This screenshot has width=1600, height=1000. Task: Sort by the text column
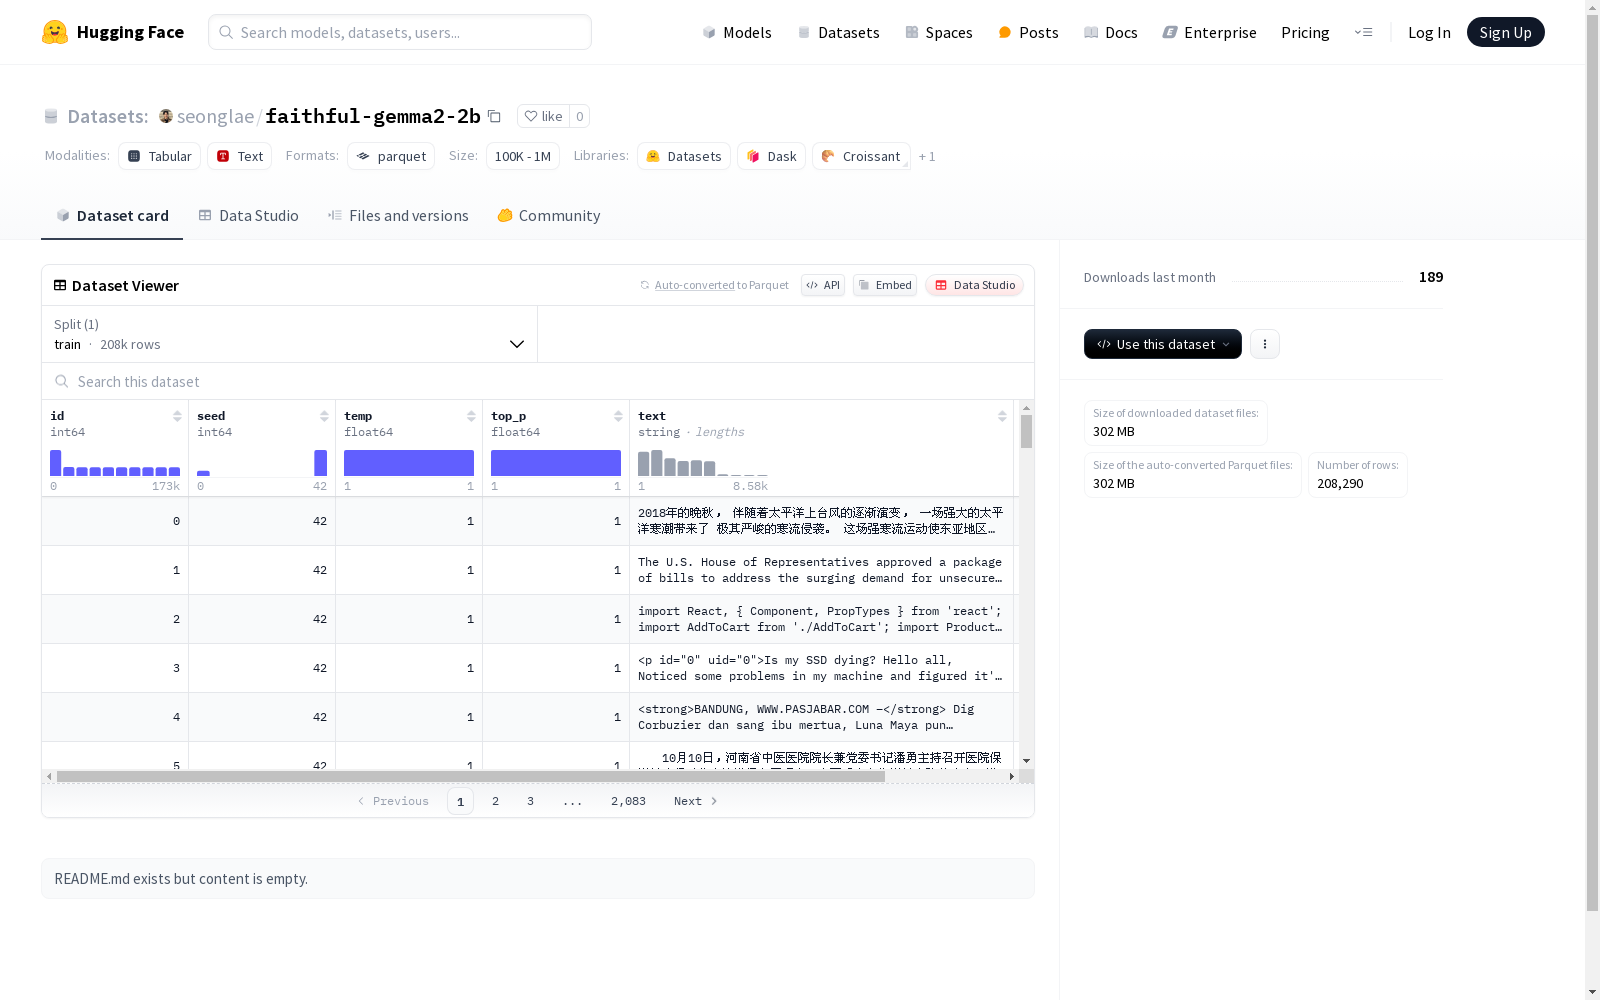(x=1002, y=416)
